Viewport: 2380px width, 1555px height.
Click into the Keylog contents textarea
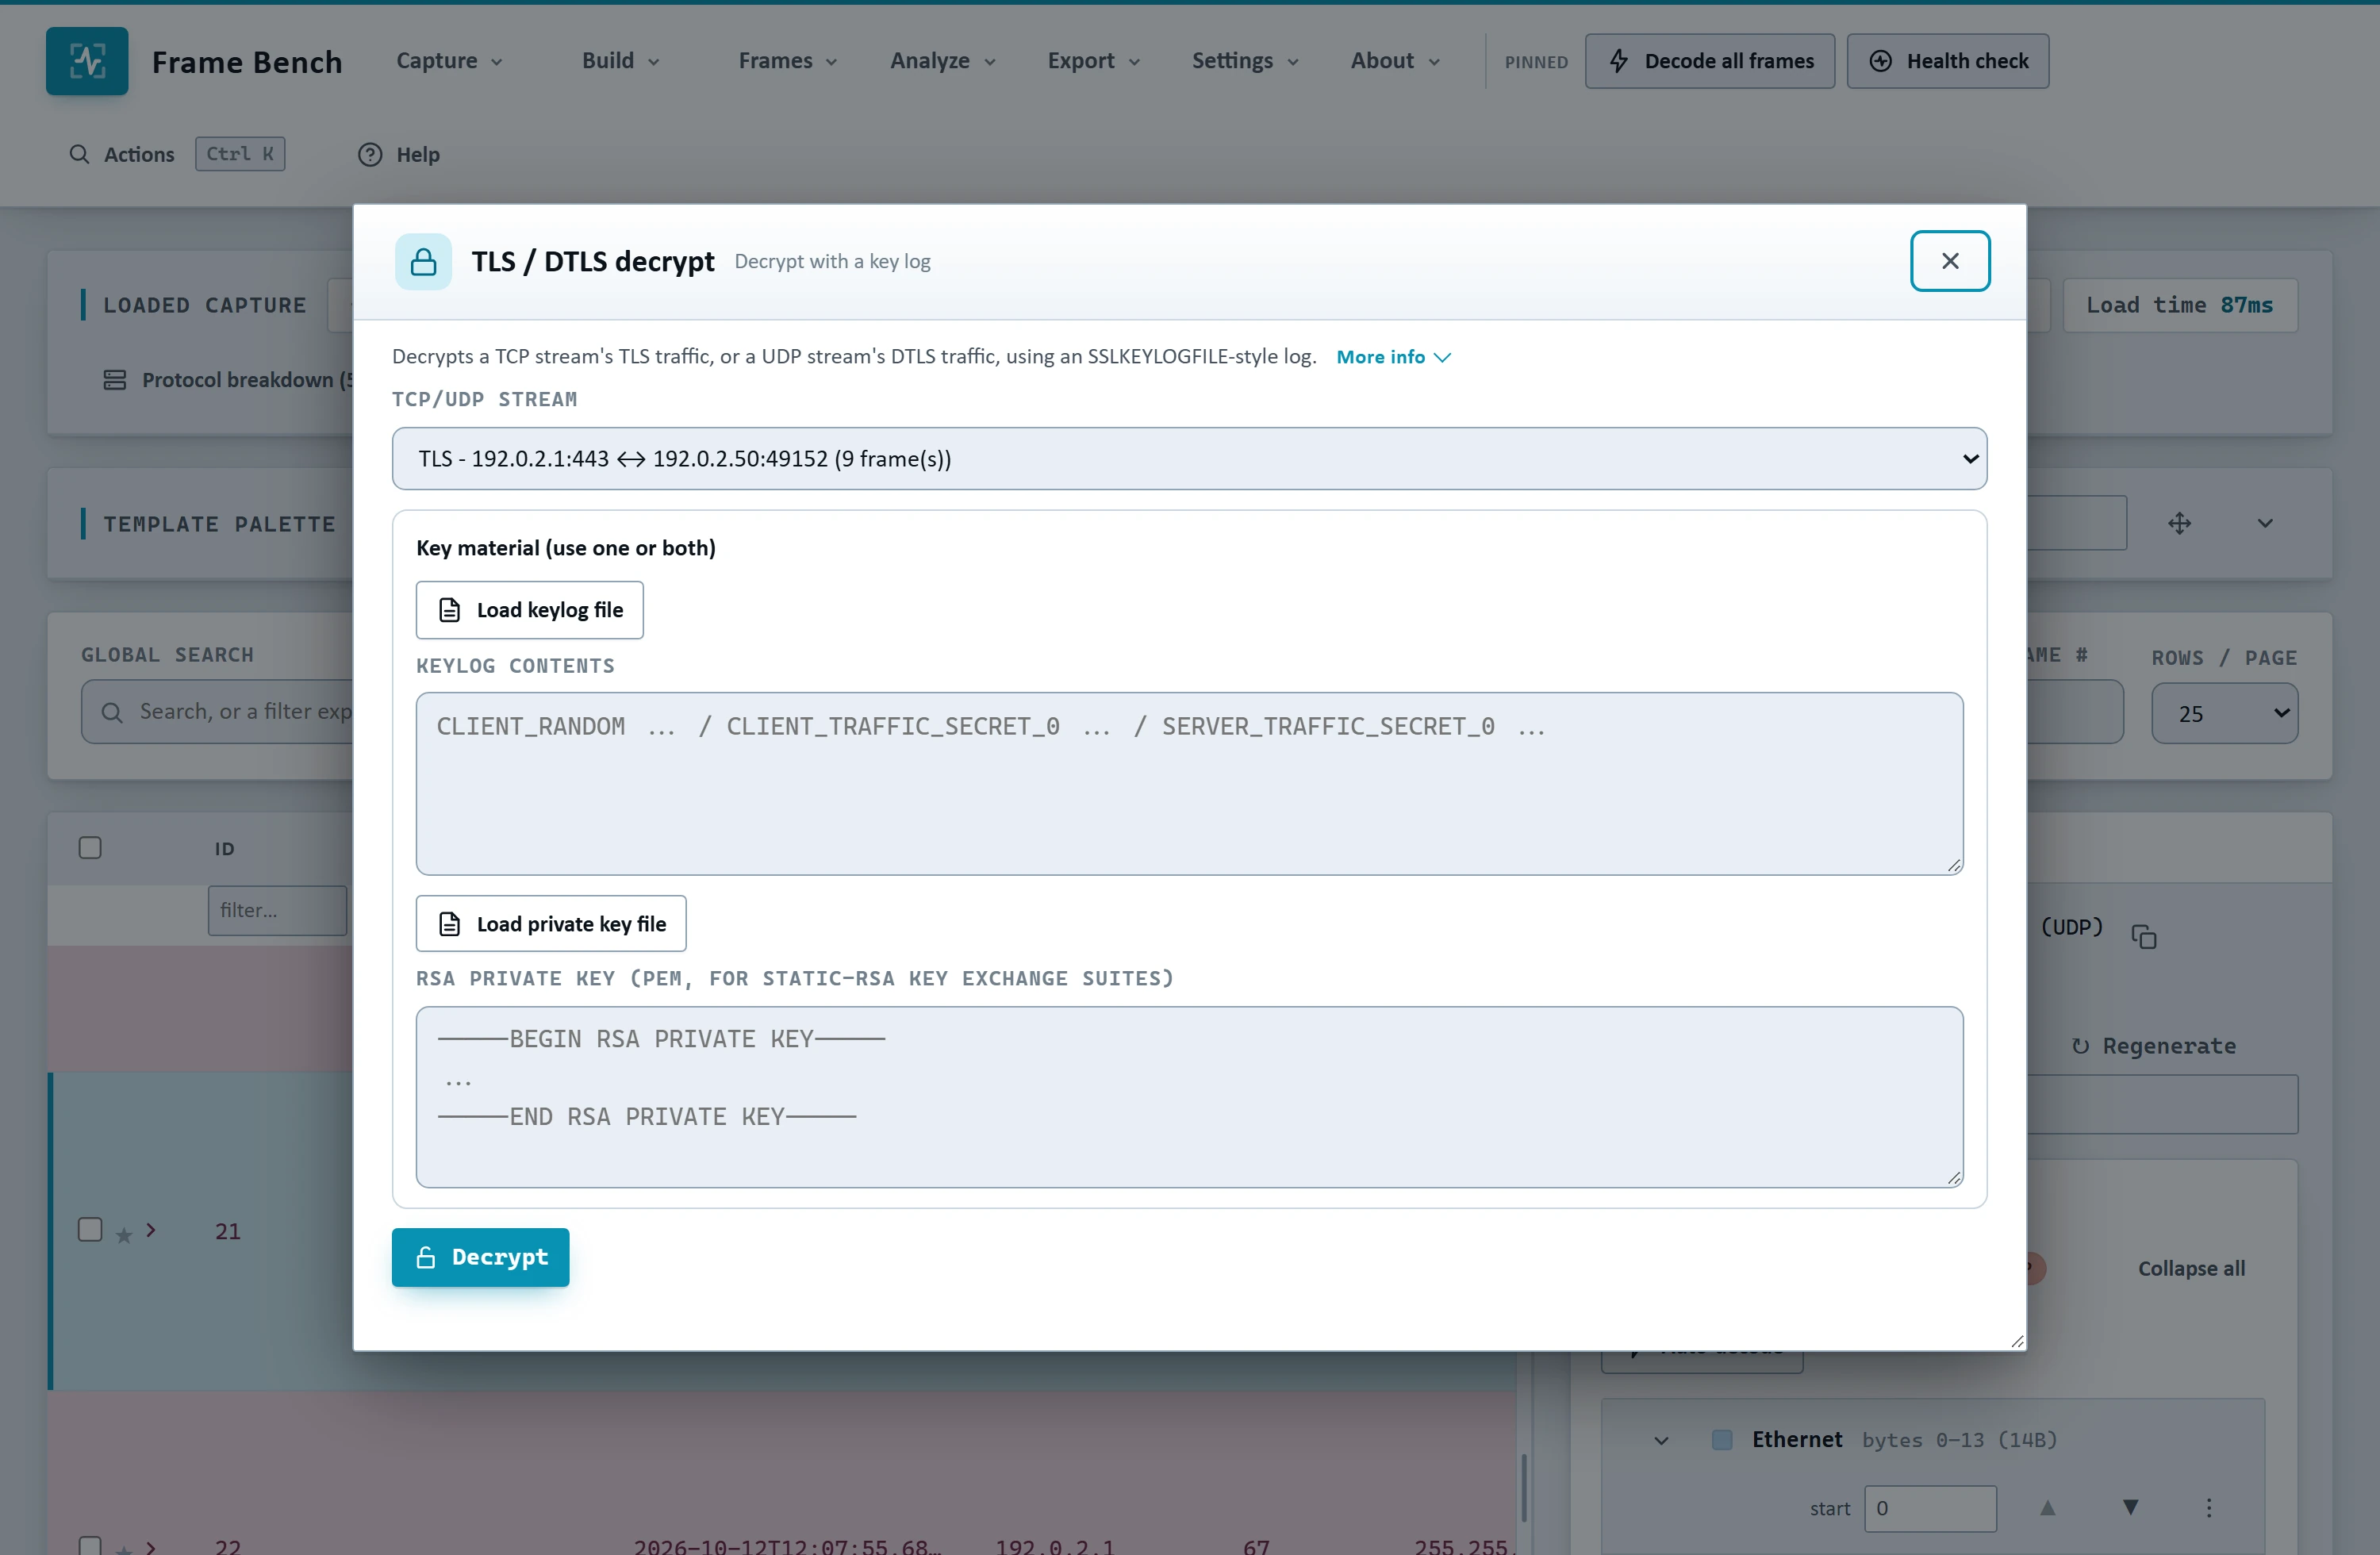1189,784
